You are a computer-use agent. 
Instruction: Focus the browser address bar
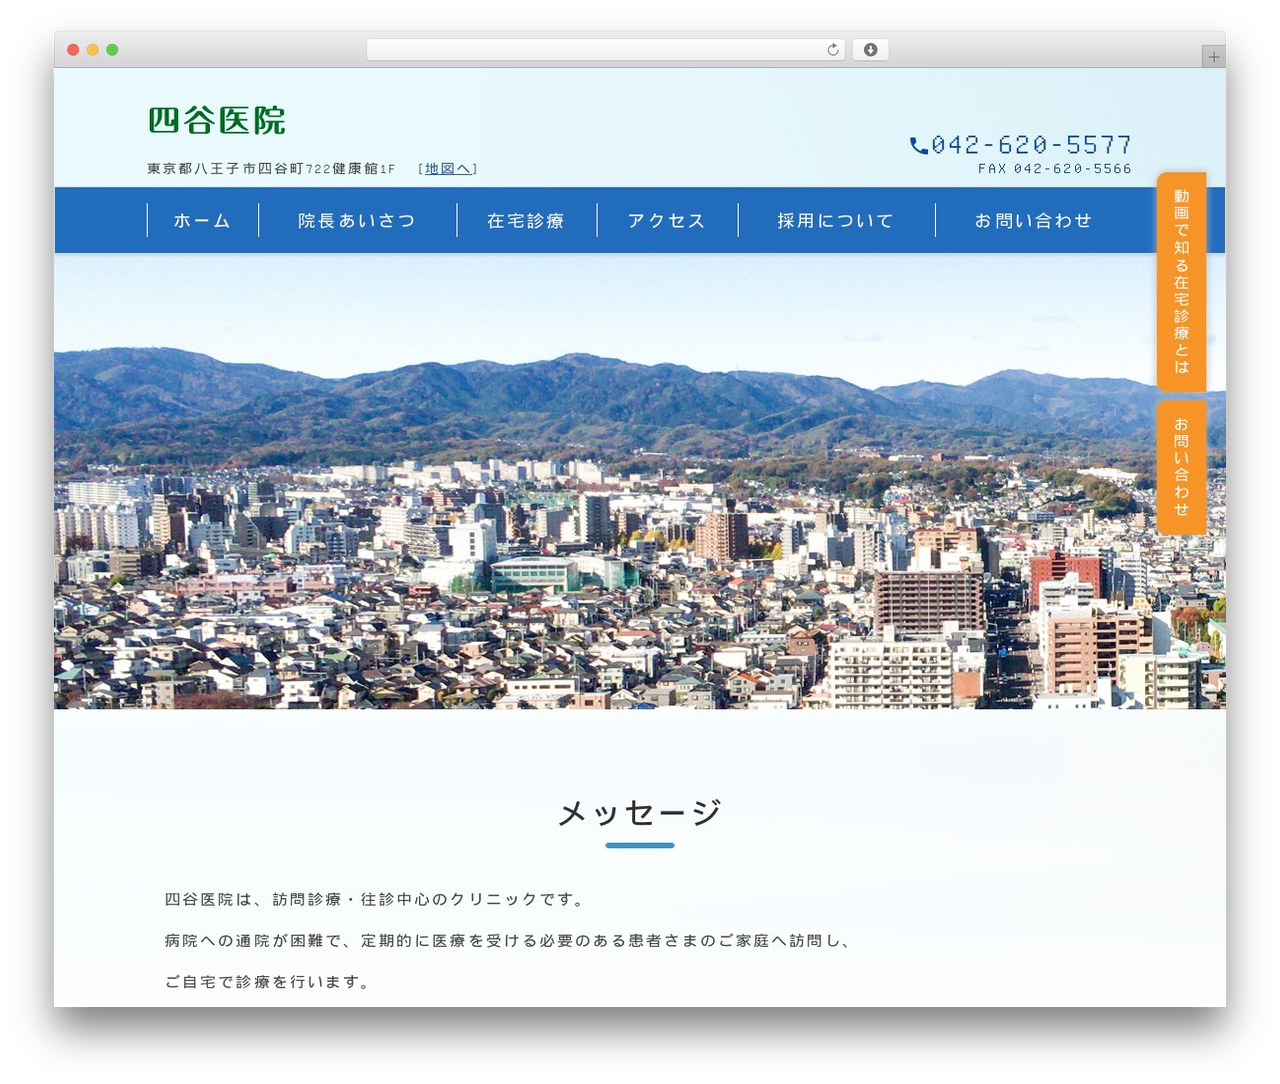click(605, 50)
